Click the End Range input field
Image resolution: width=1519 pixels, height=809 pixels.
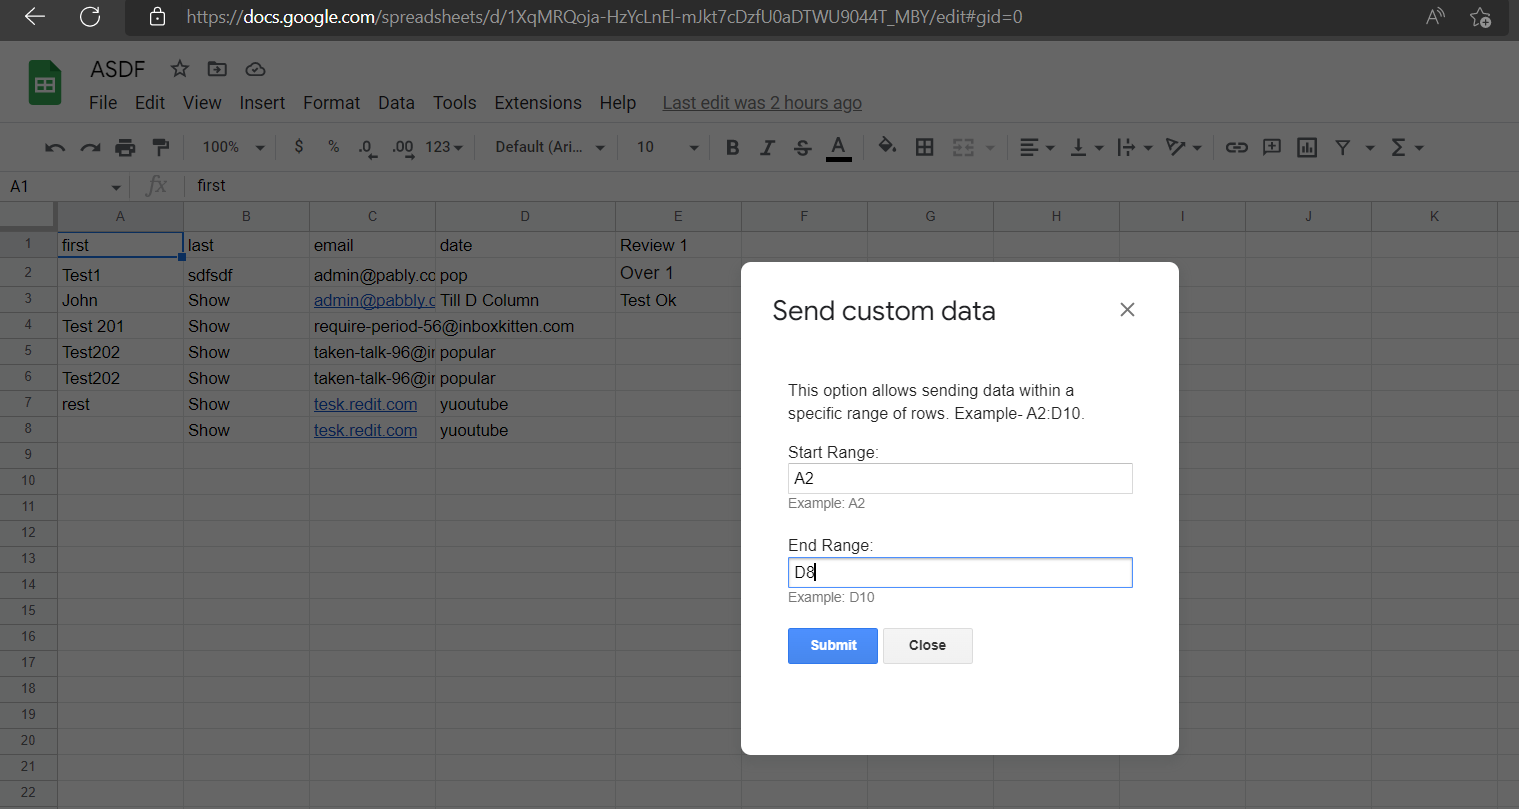pos(960,572)
